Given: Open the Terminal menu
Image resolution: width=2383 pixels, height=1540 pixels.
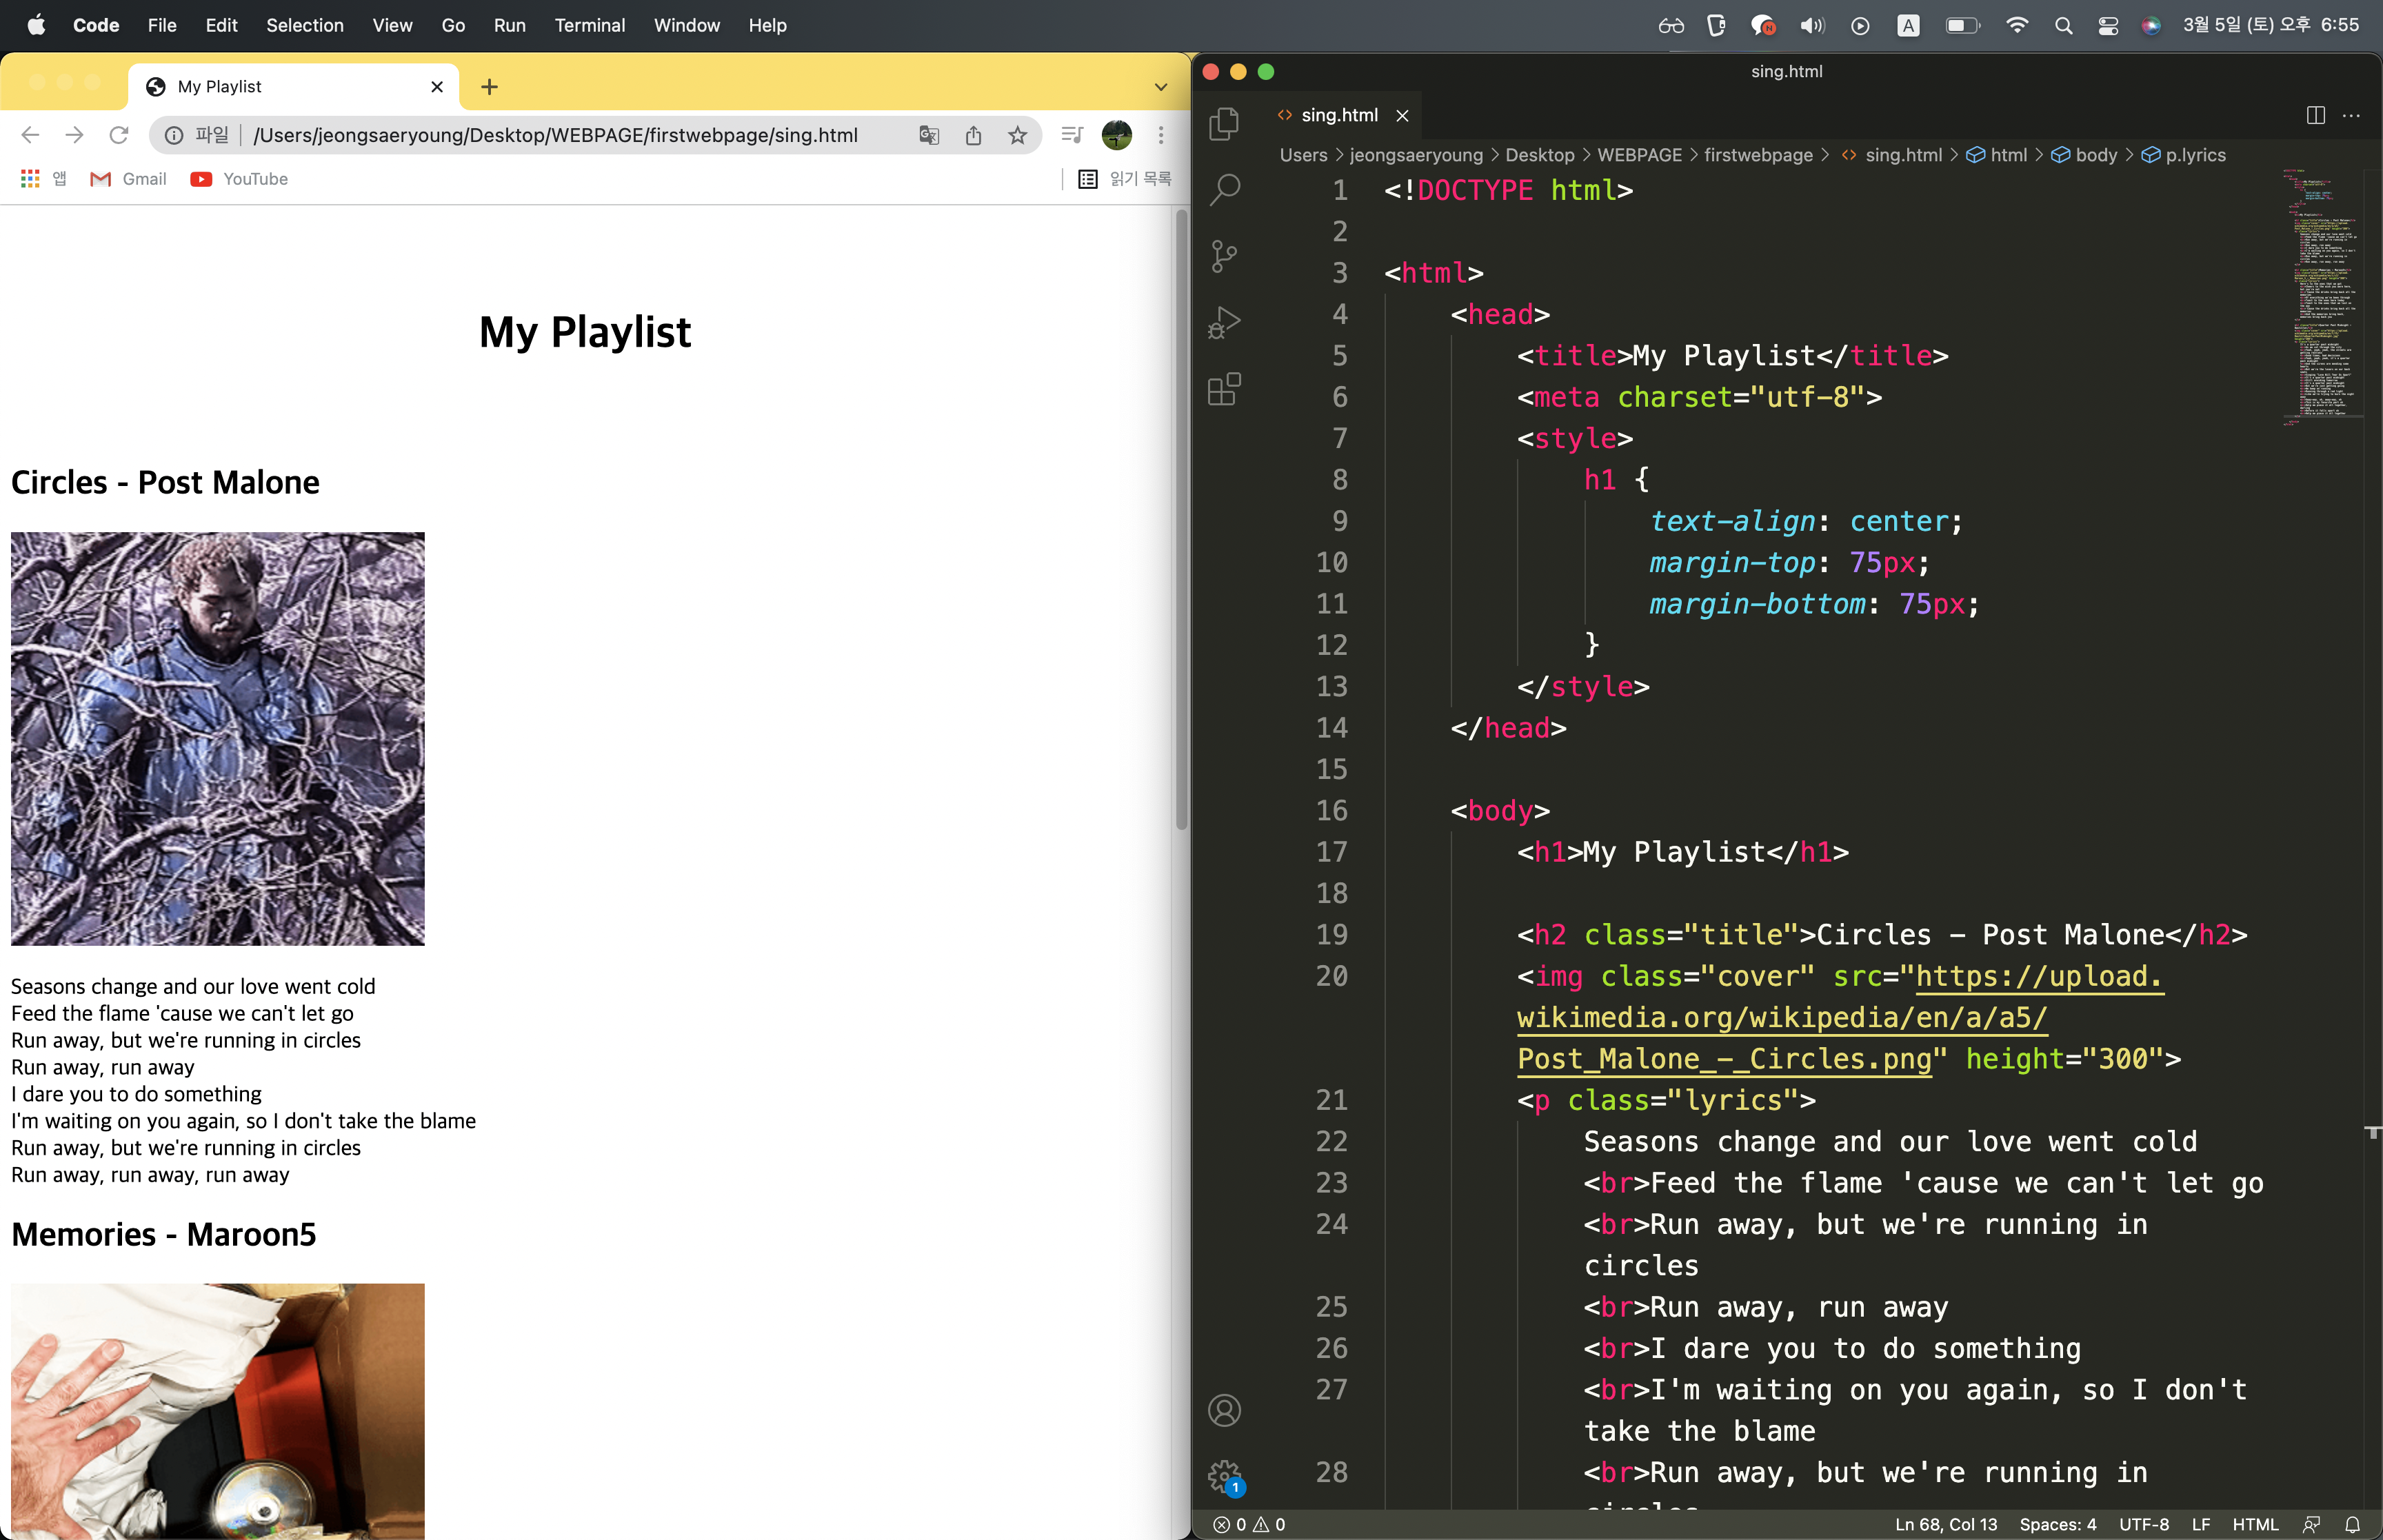Looking at the screenshot, I should pos(589,25).
